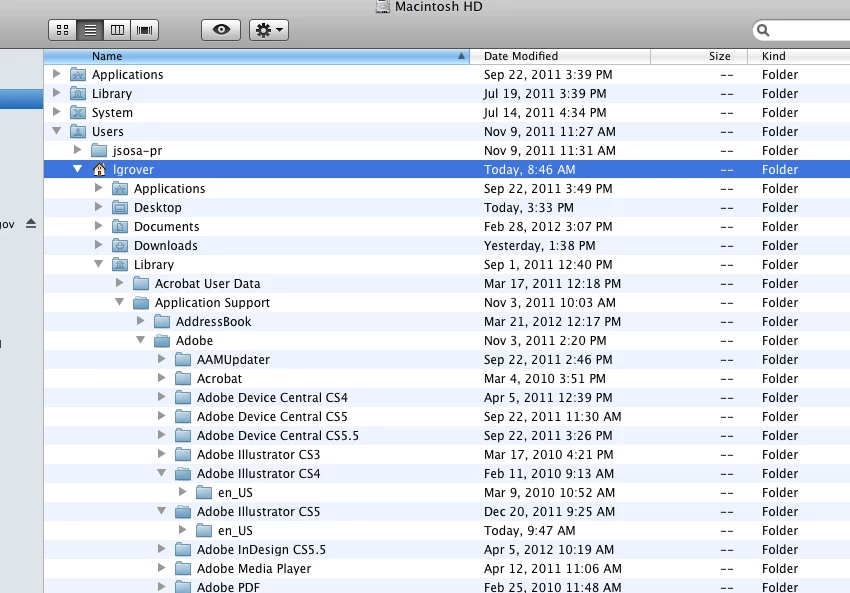Open Quick Look with the eye button
This screenshot has height=593, width=850.
221,30
